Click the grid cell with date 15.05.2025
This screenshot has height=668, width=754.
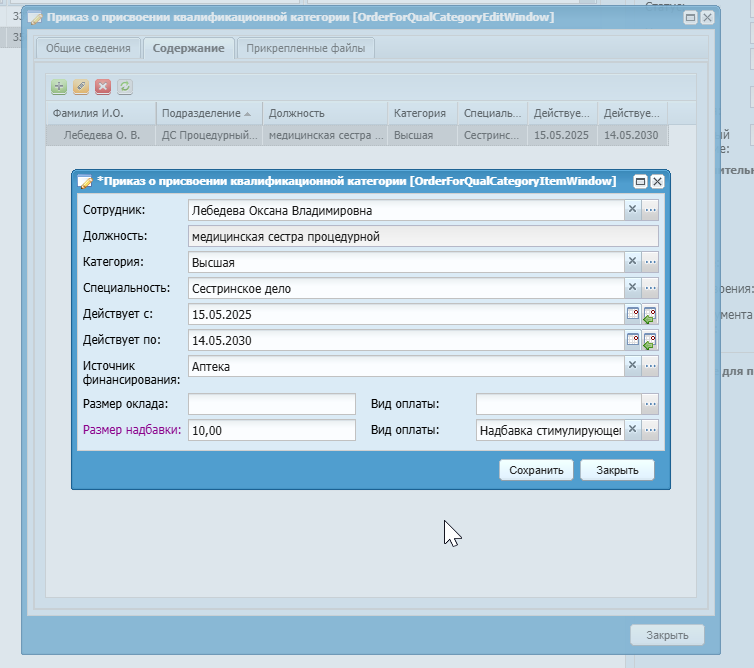pos(562,135)
